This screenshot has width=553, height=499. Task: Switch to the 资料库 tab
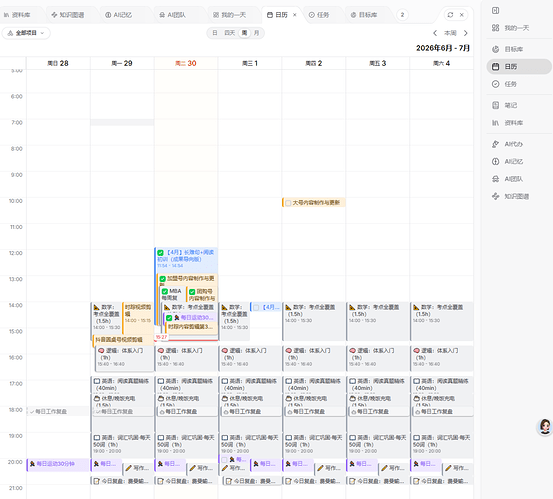point(17,15)
